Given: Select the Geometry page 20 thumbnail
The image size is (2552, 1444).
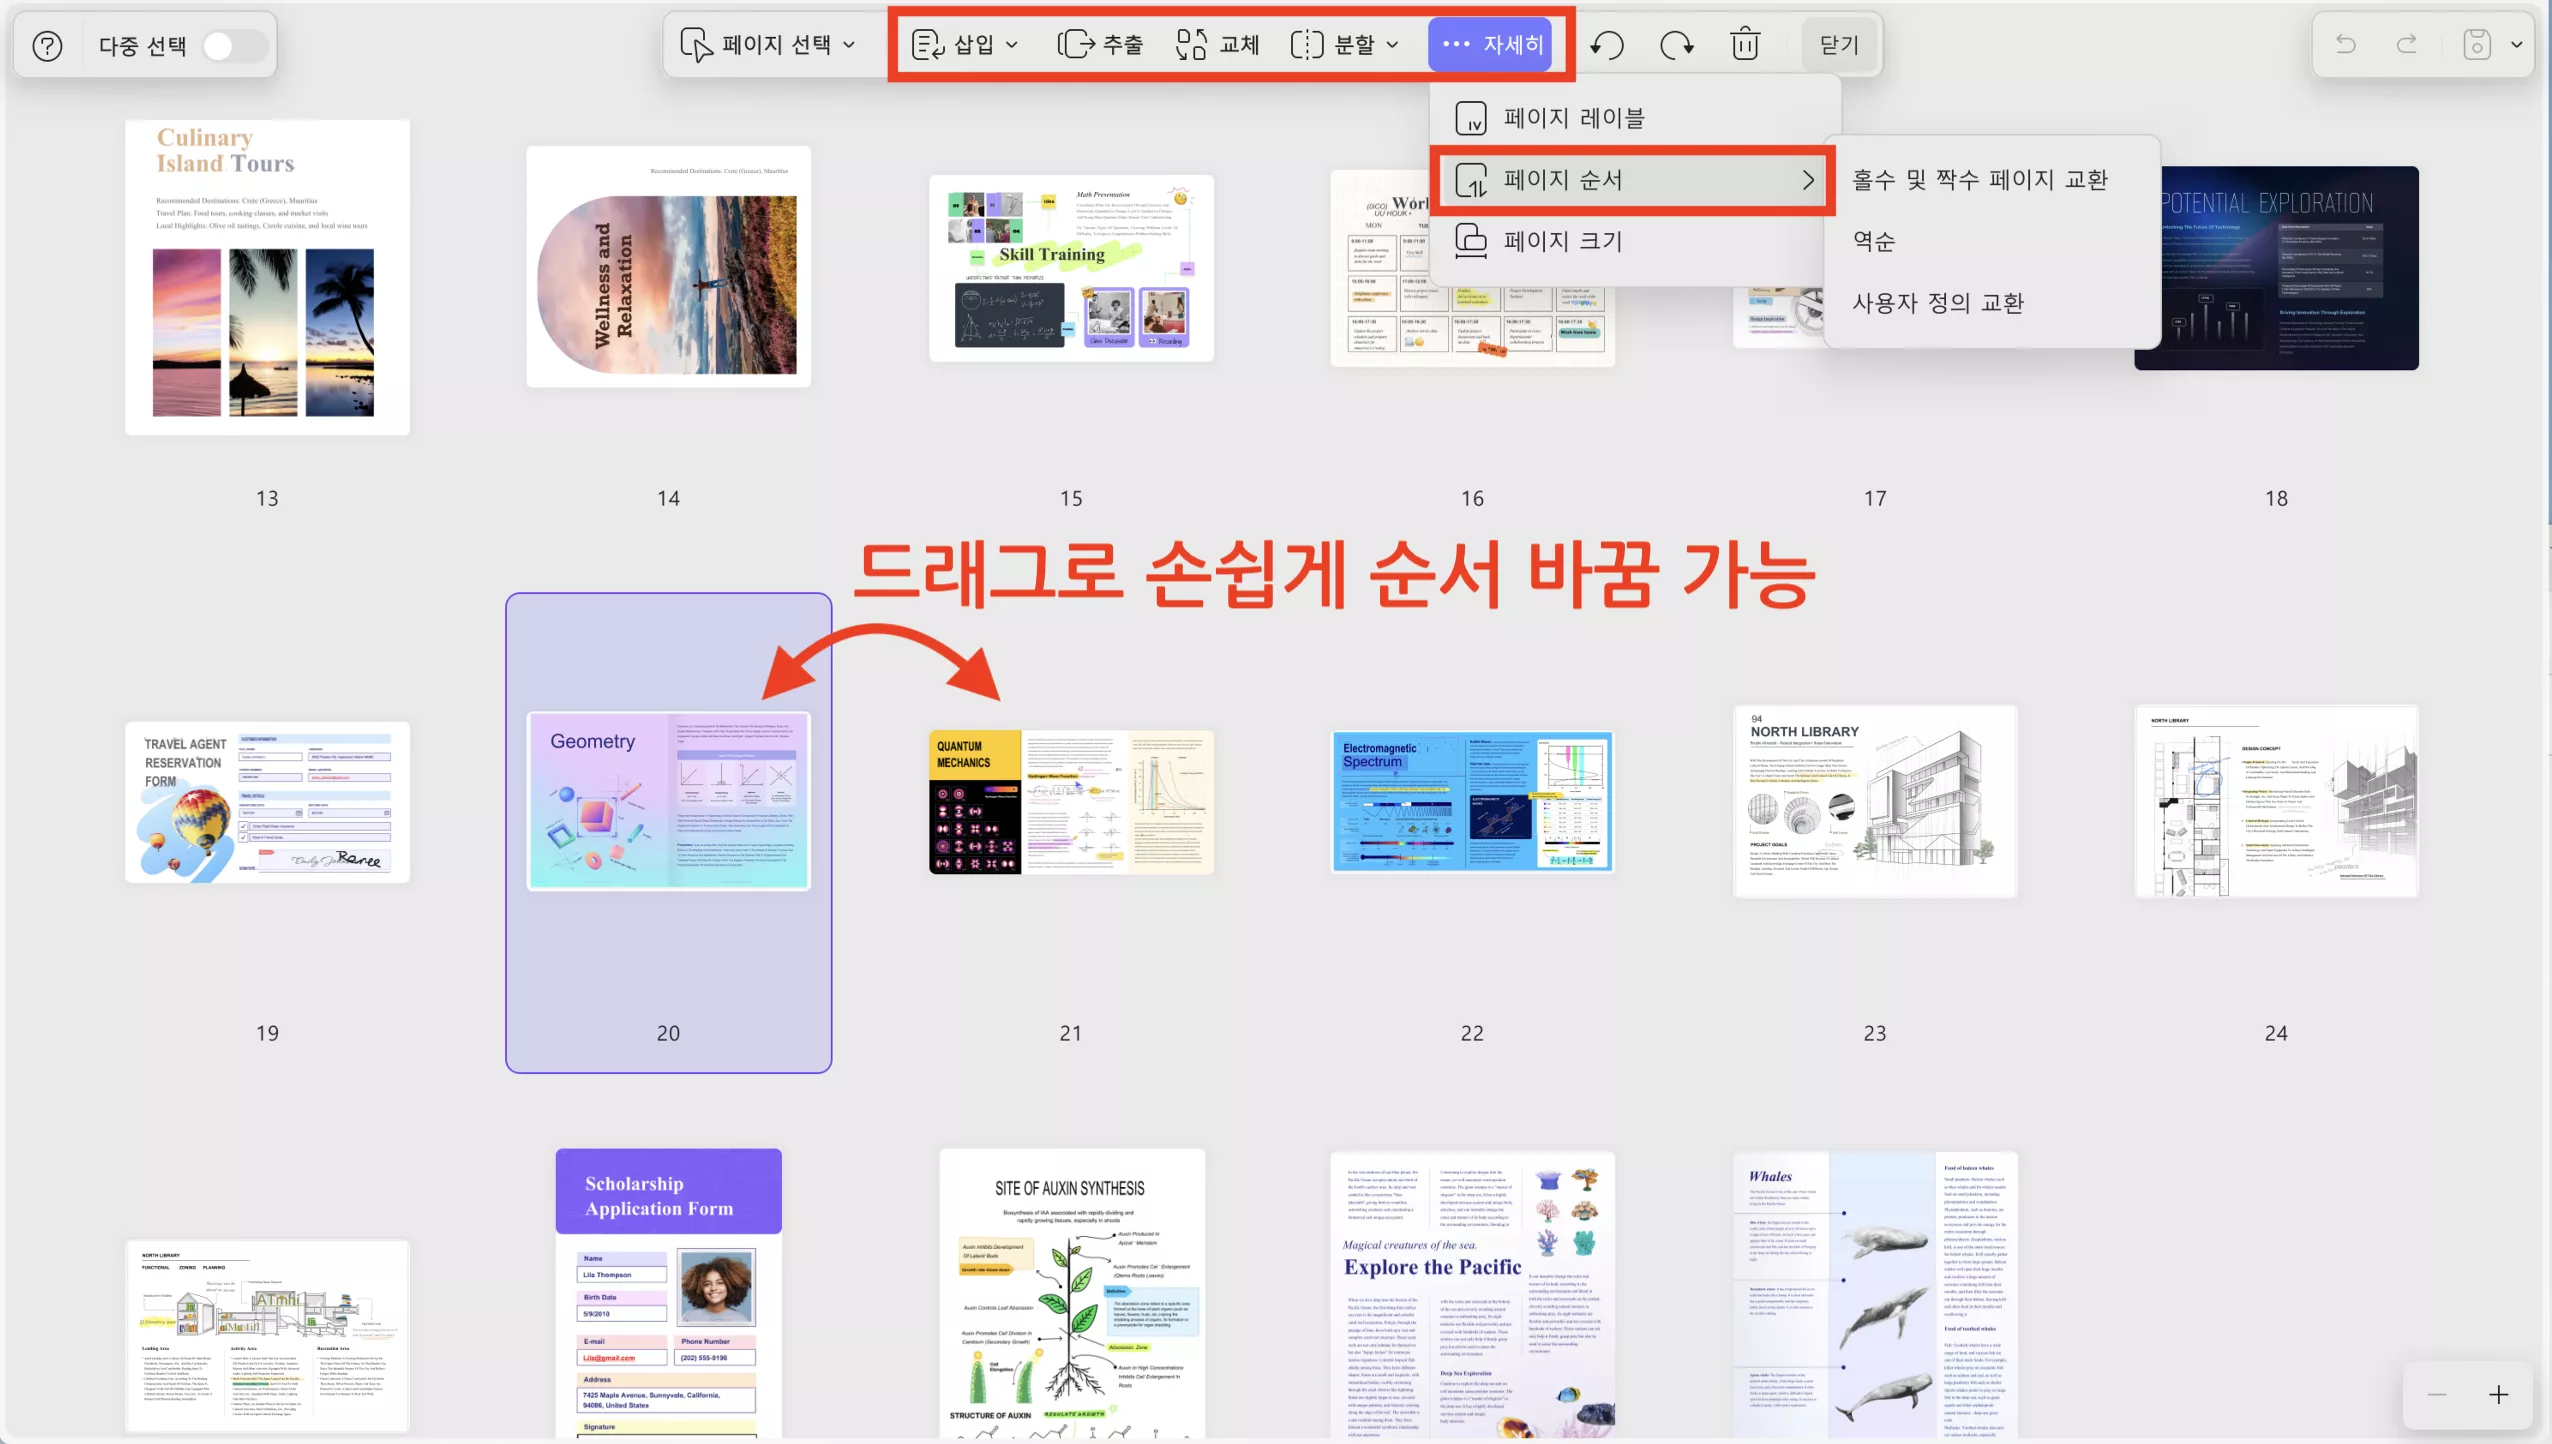Looking at the screenshot, I should pos(668,800).
